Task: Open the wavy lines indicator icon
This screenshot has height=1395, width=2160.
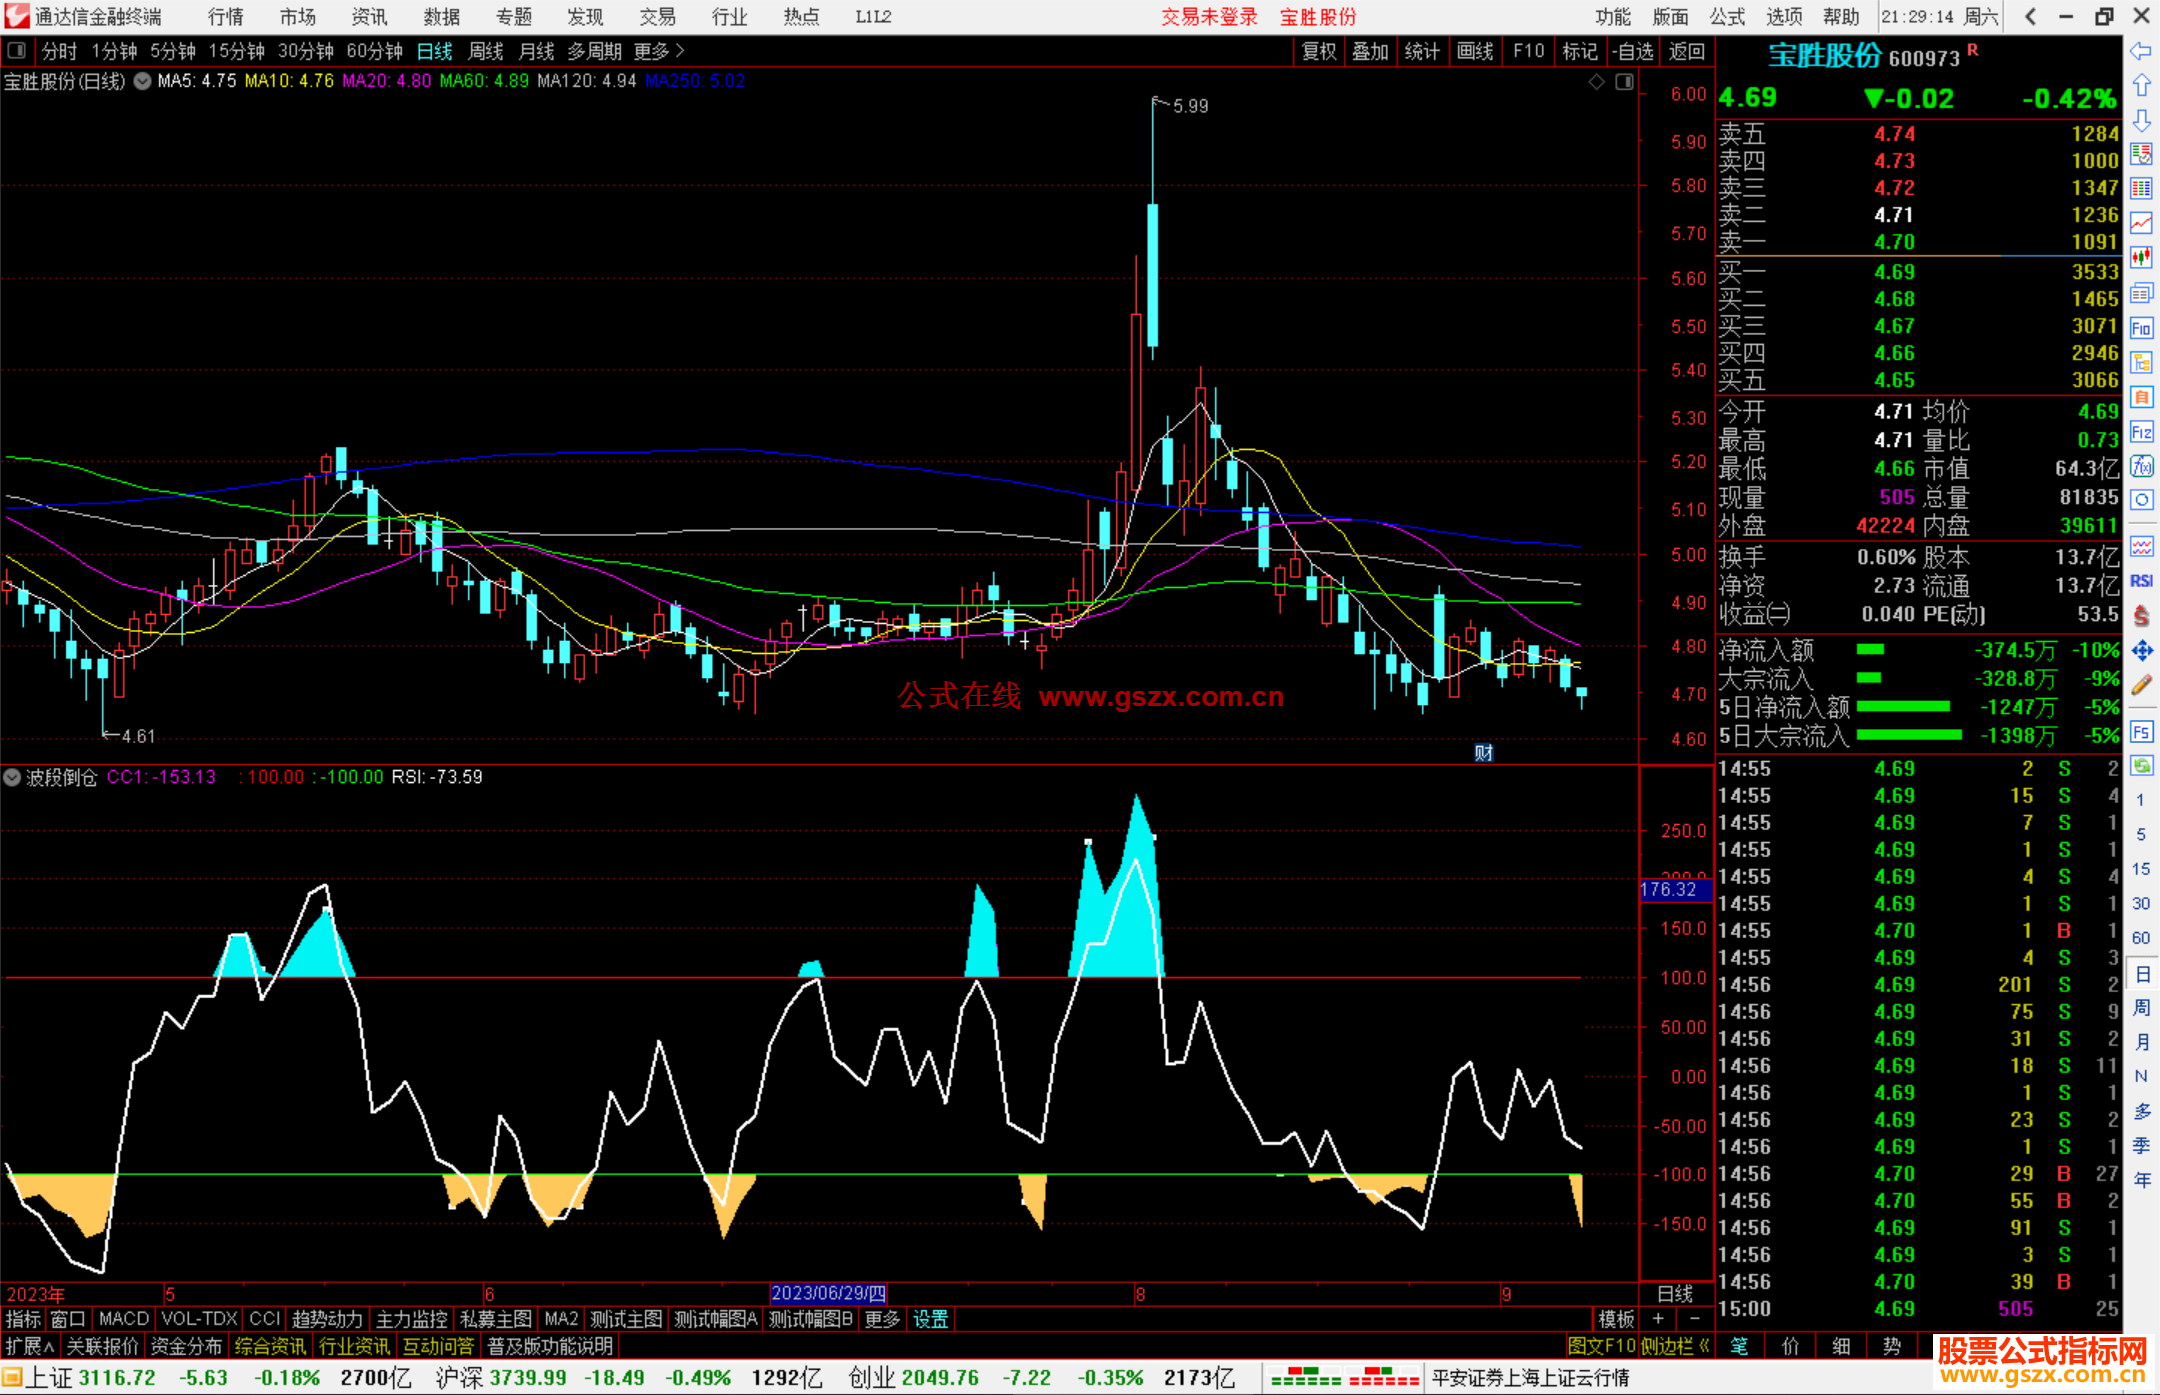Action: tap(2141, 546)
